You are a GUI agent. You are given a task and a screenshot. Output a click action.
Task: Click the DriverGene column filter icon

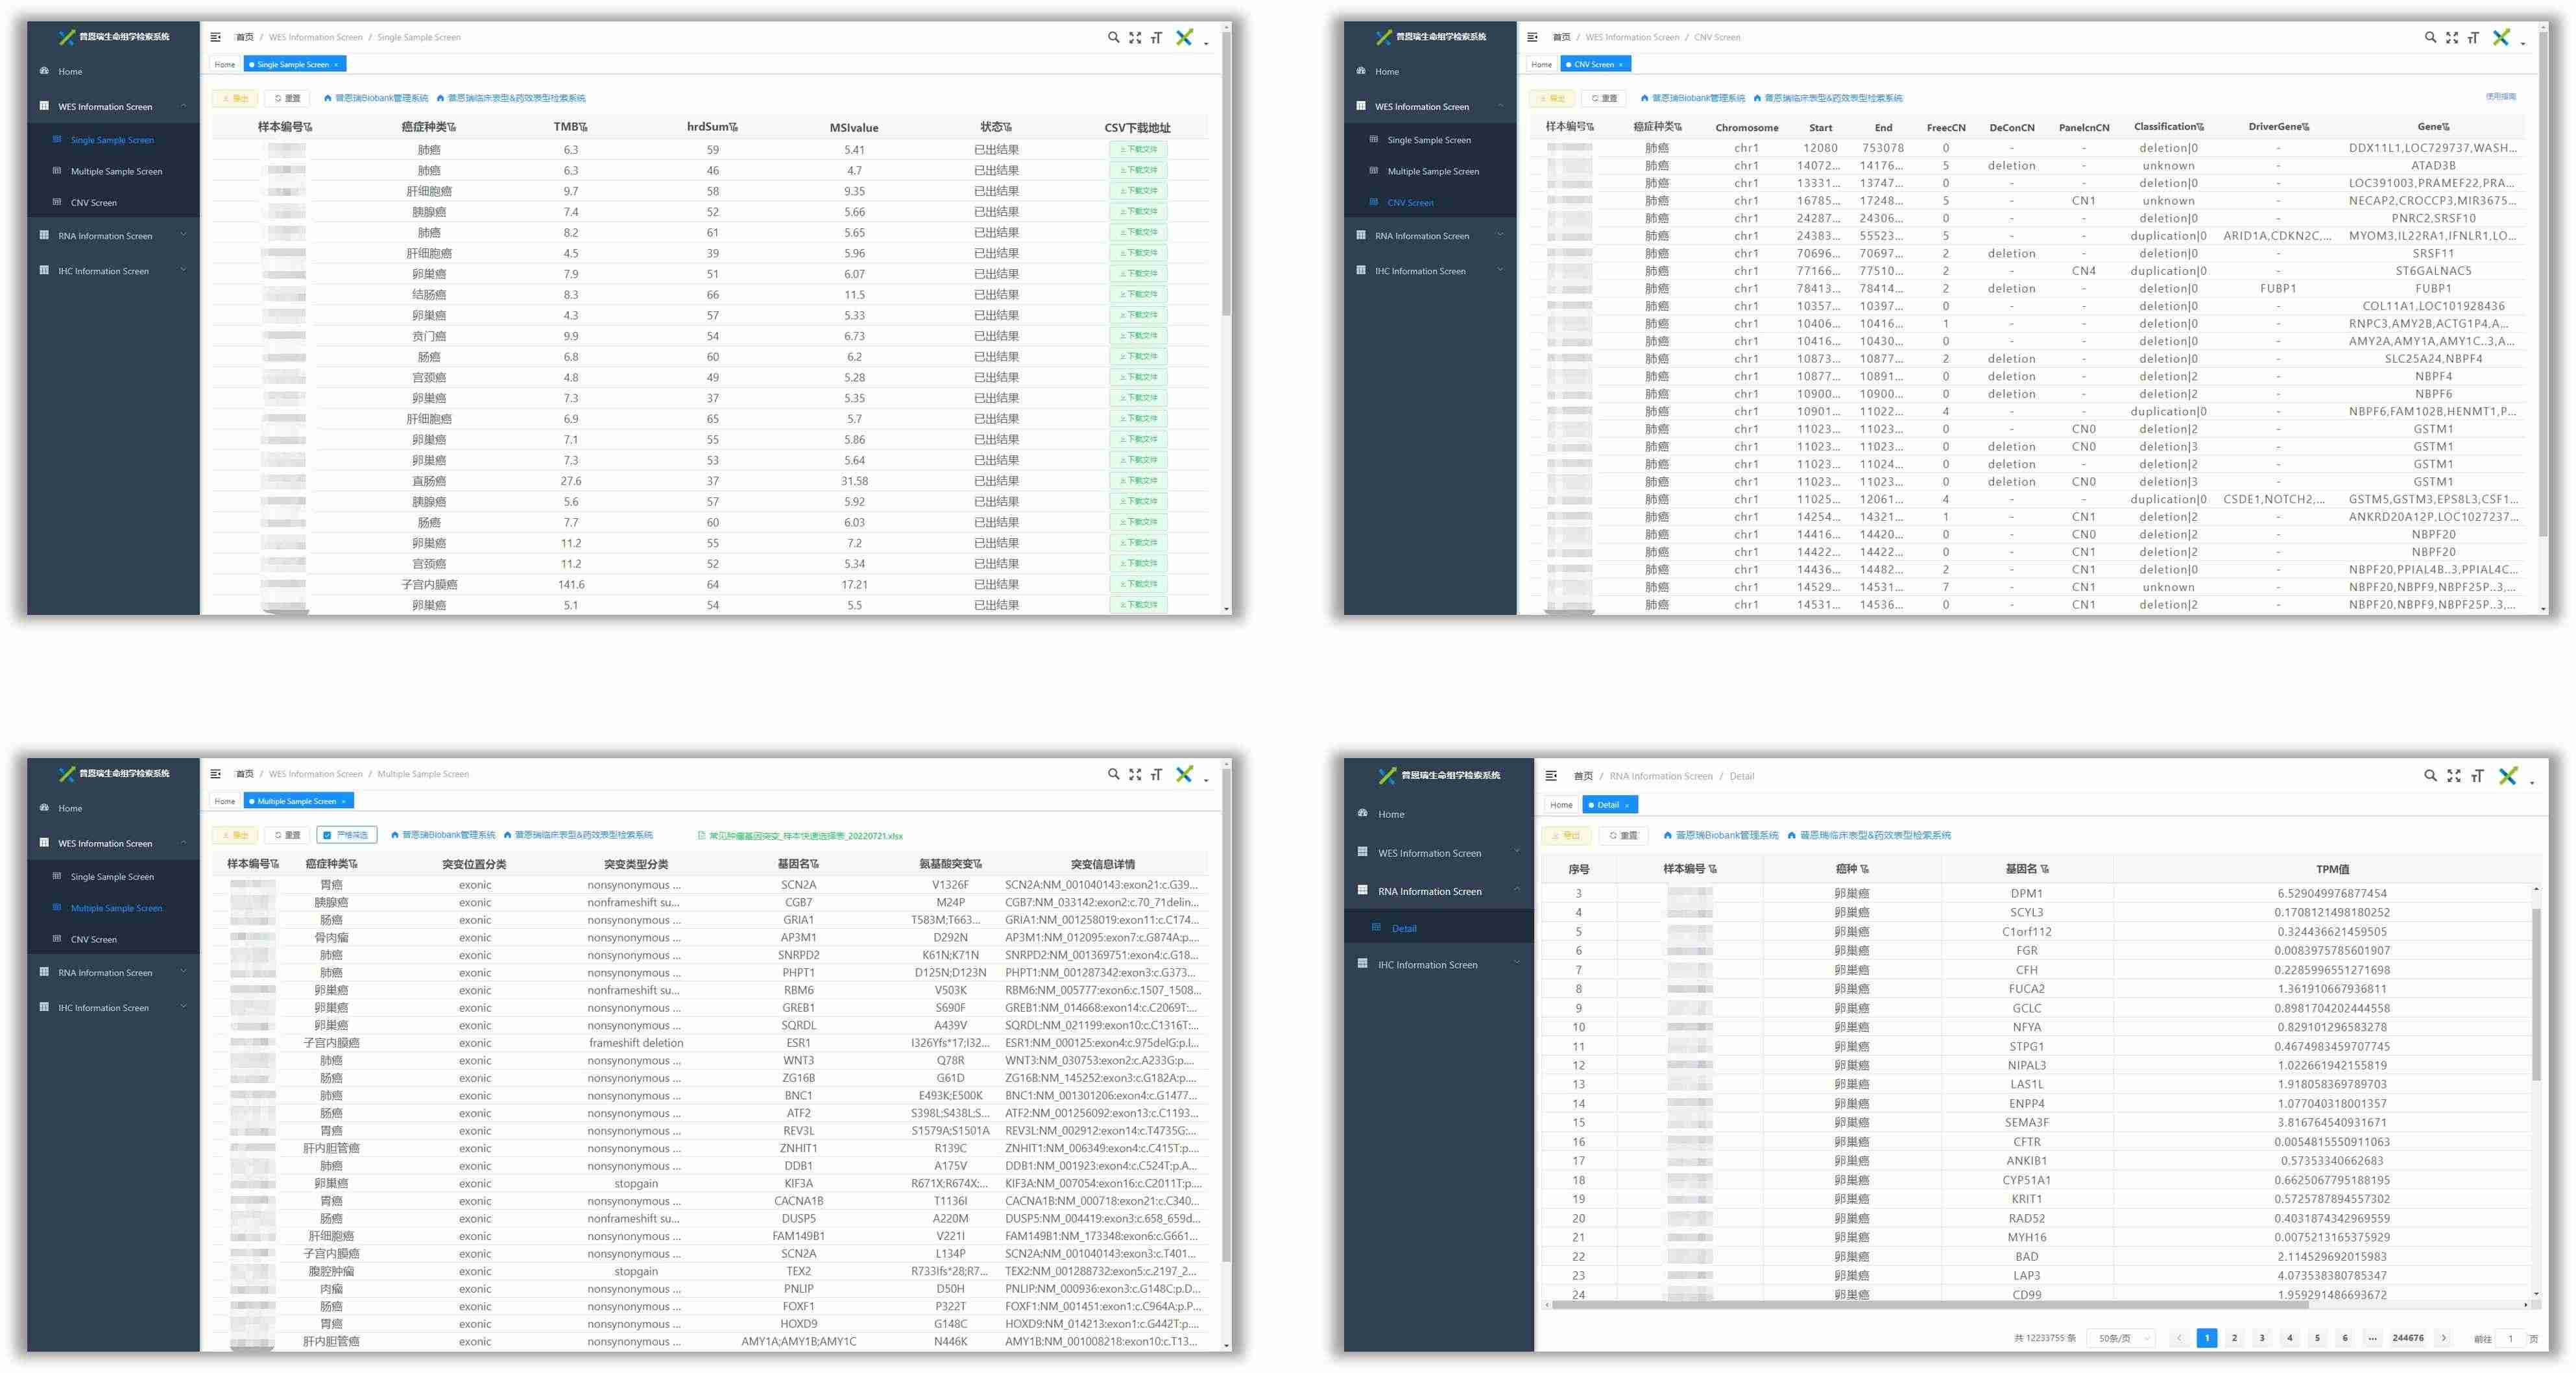point(2305,127)
